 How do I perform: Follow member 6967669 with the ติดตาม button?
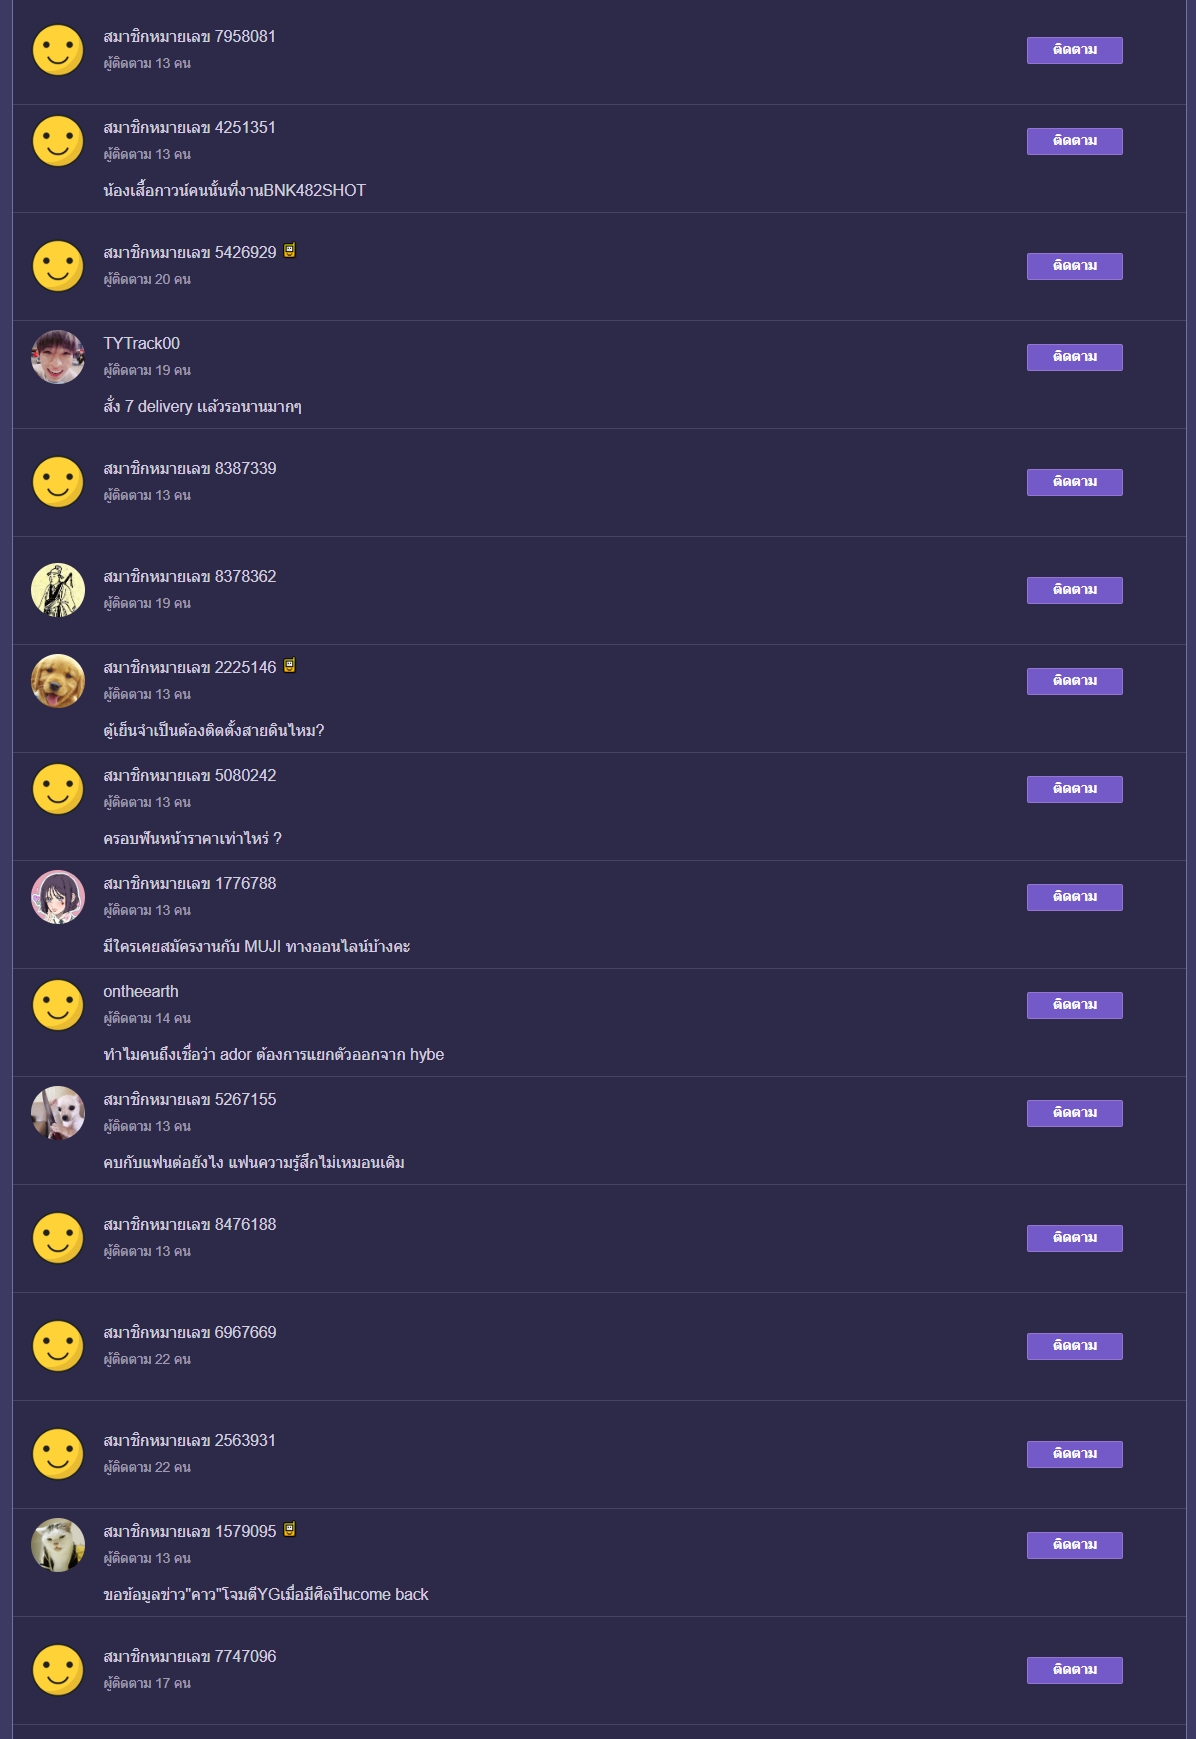pos(1074,1346)
